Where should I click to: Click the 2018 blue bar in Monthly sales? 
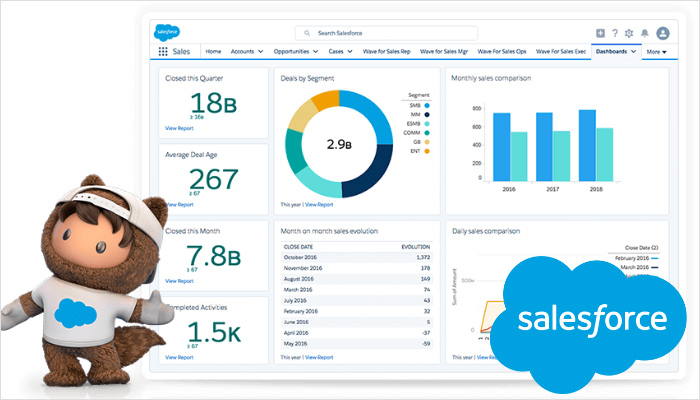click(587, 146)
